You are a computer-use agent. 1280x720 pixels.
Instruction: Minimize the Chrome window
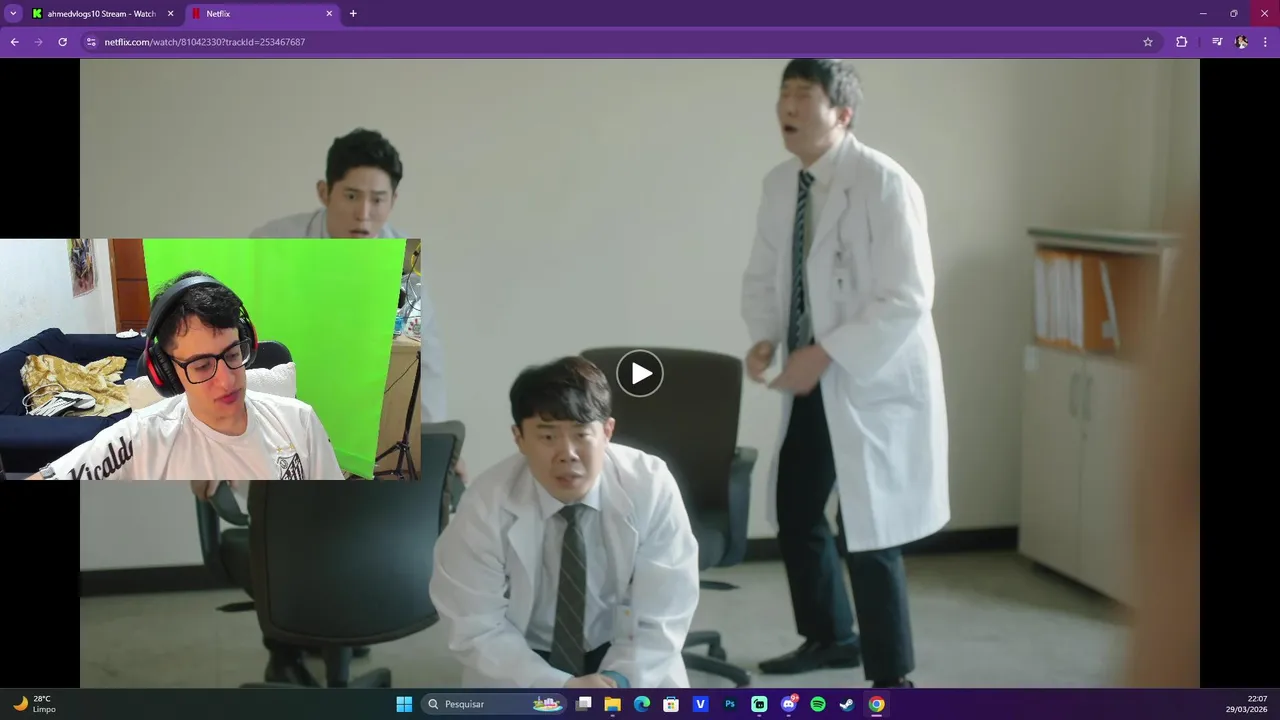click(x=1203, y=14)
